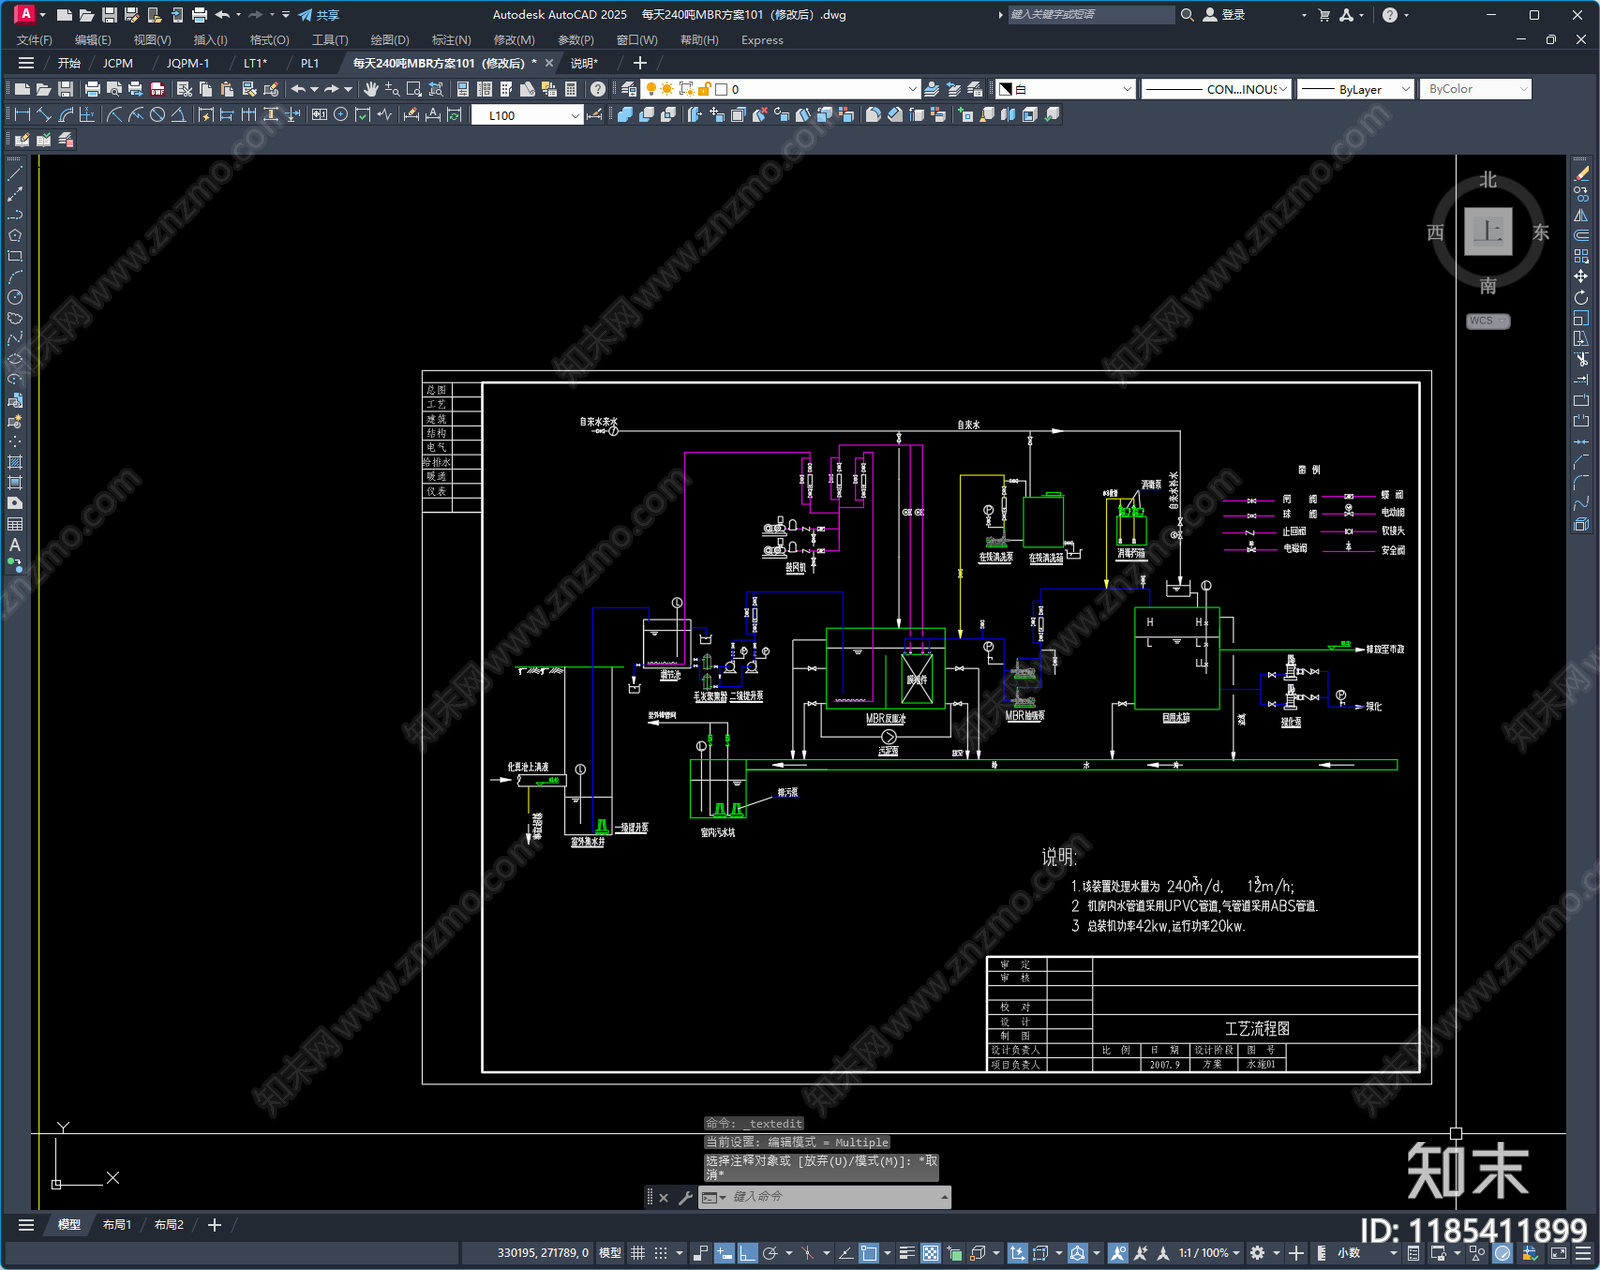Click the Line tool in the draw toolbar

[15, 173]
